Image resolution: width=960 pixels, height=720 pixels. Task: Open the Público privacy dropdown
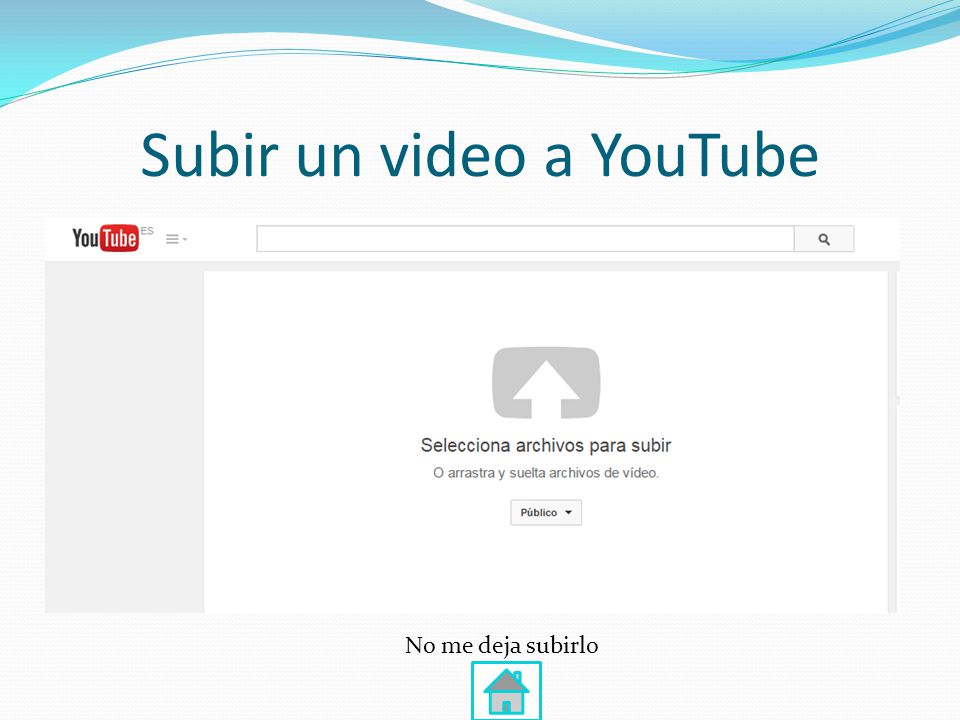click(546, 512)
